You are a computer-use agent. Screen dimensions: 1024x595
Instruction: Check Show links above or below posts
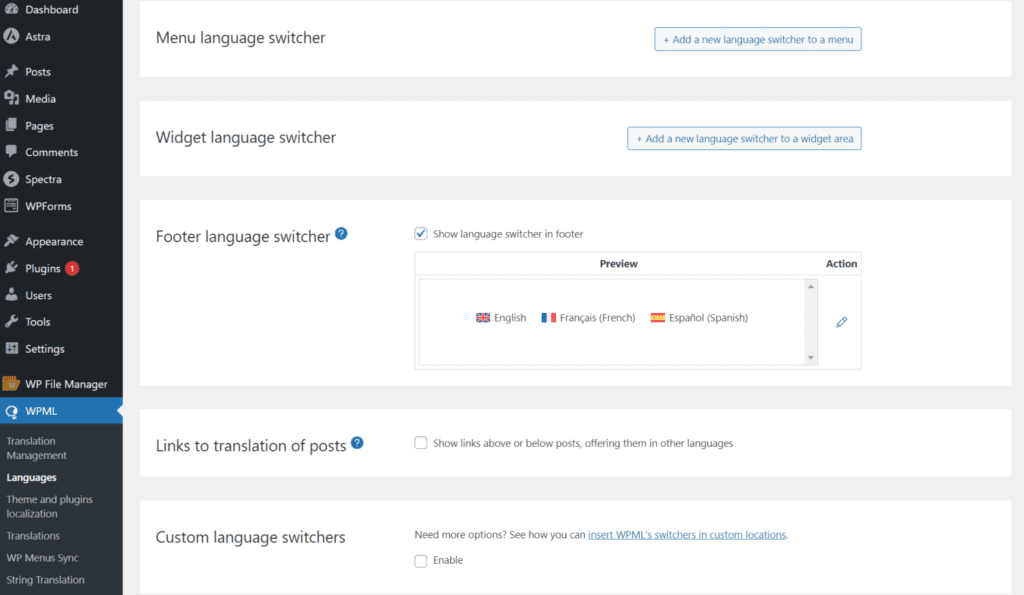[x=421, y=443]
